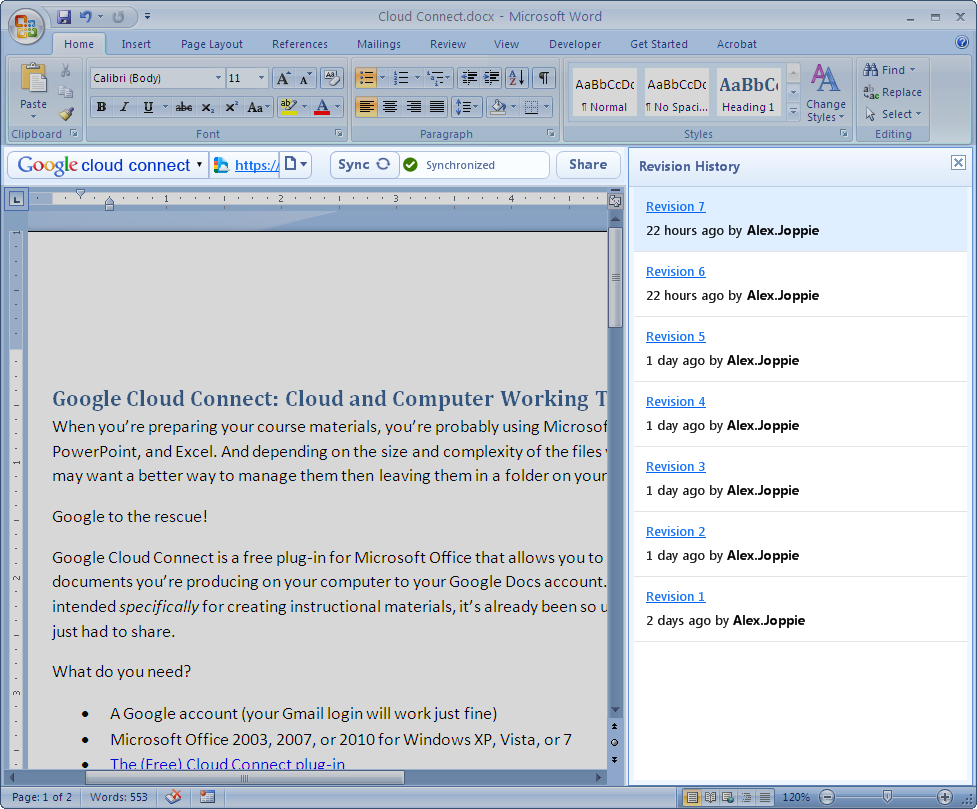Undo the last action
The height and width of the screenshot is (809, 977).
(x=85, y=17)
